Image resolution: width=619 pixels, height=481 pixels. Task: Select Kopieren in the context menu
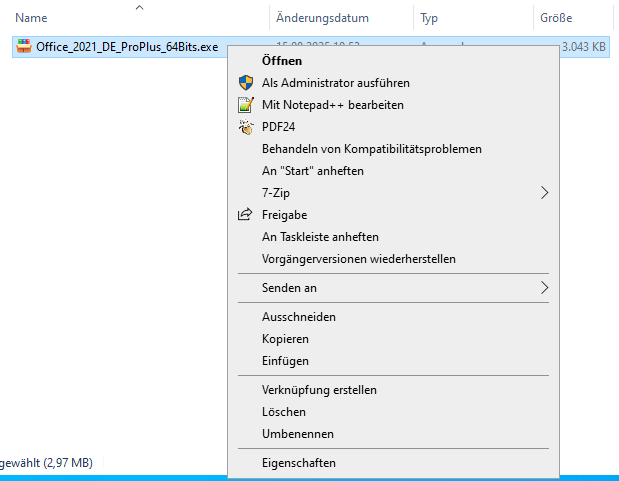285,339
